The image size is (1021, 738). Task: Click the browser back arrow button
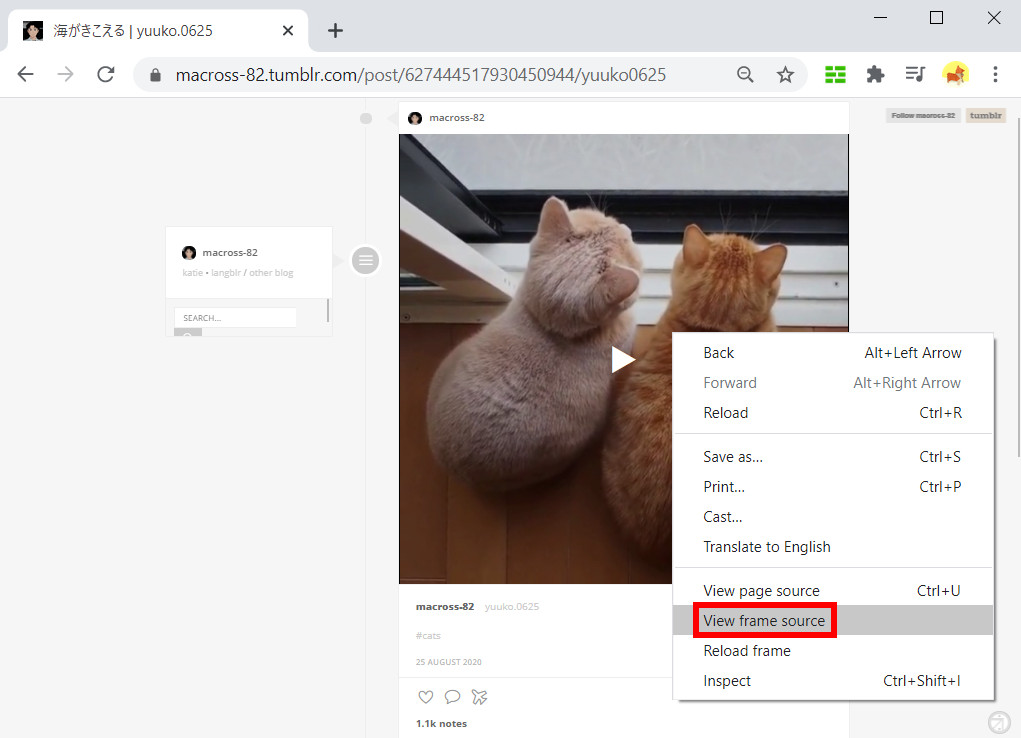click(26, 75)
